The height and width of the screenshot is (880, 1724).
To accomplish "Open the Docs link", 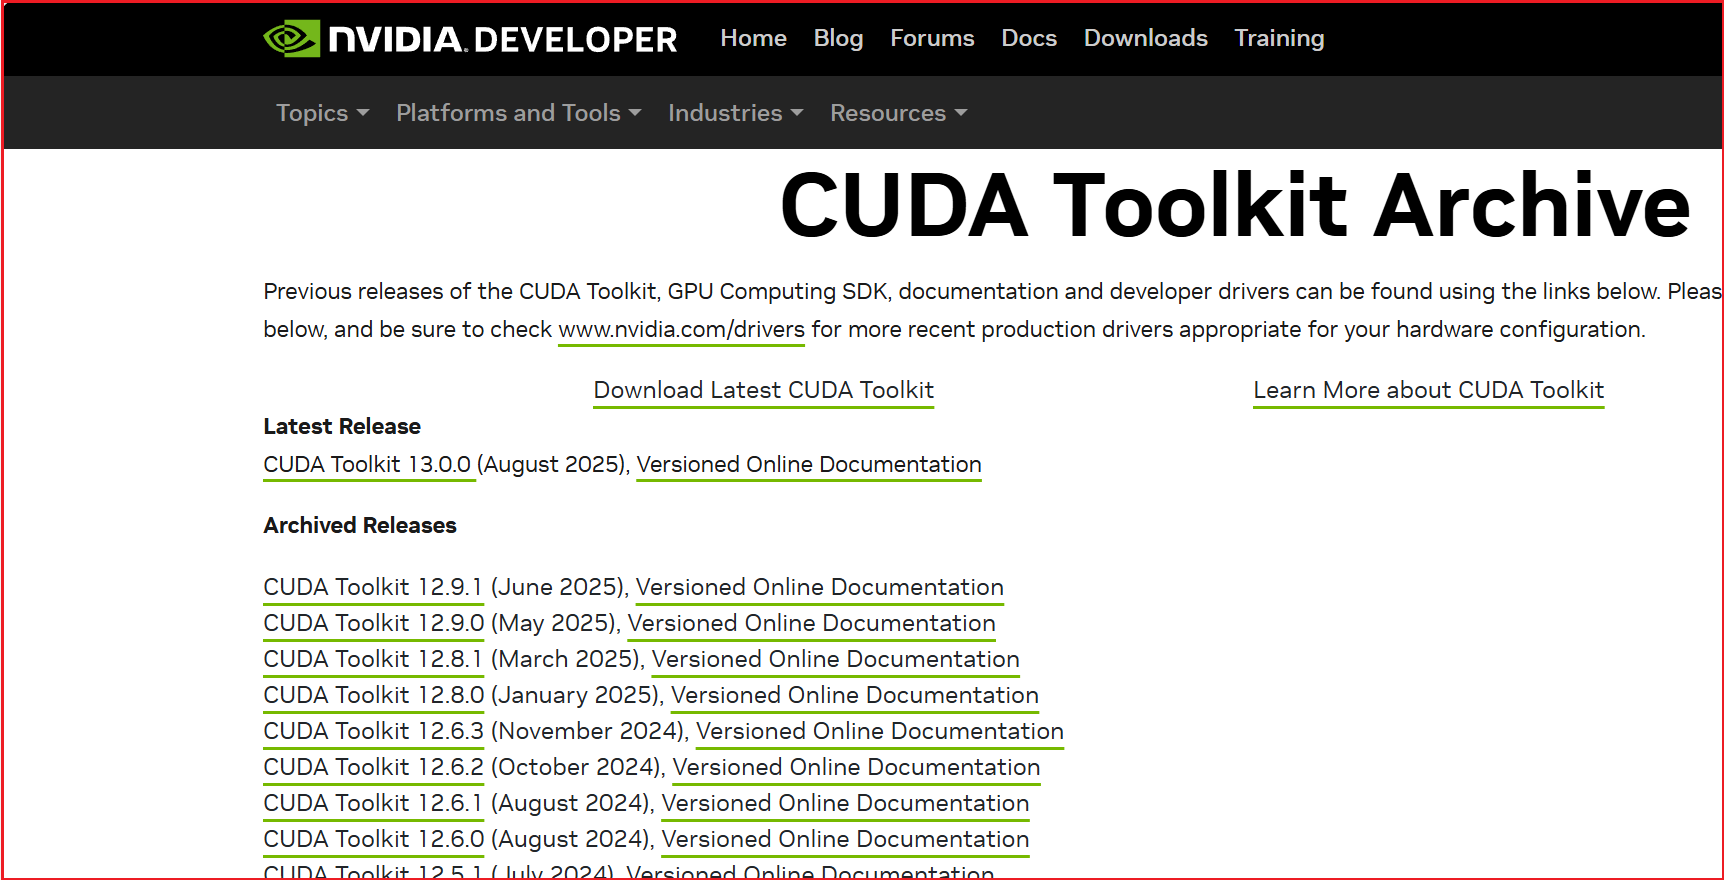I will [x=1029, y=38].
